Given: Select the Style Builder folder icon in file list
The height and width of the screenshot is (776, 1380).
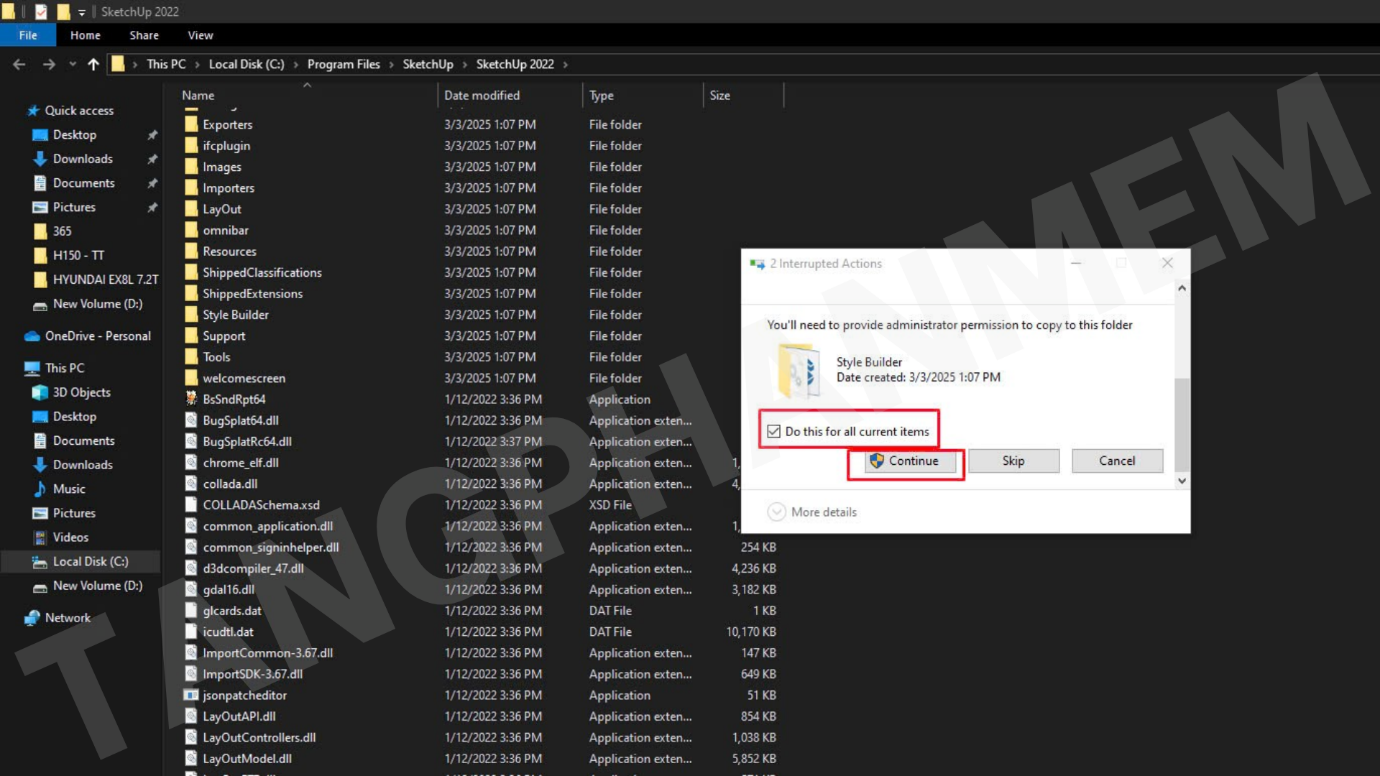Looking at the screenshot, I should 192,315.
